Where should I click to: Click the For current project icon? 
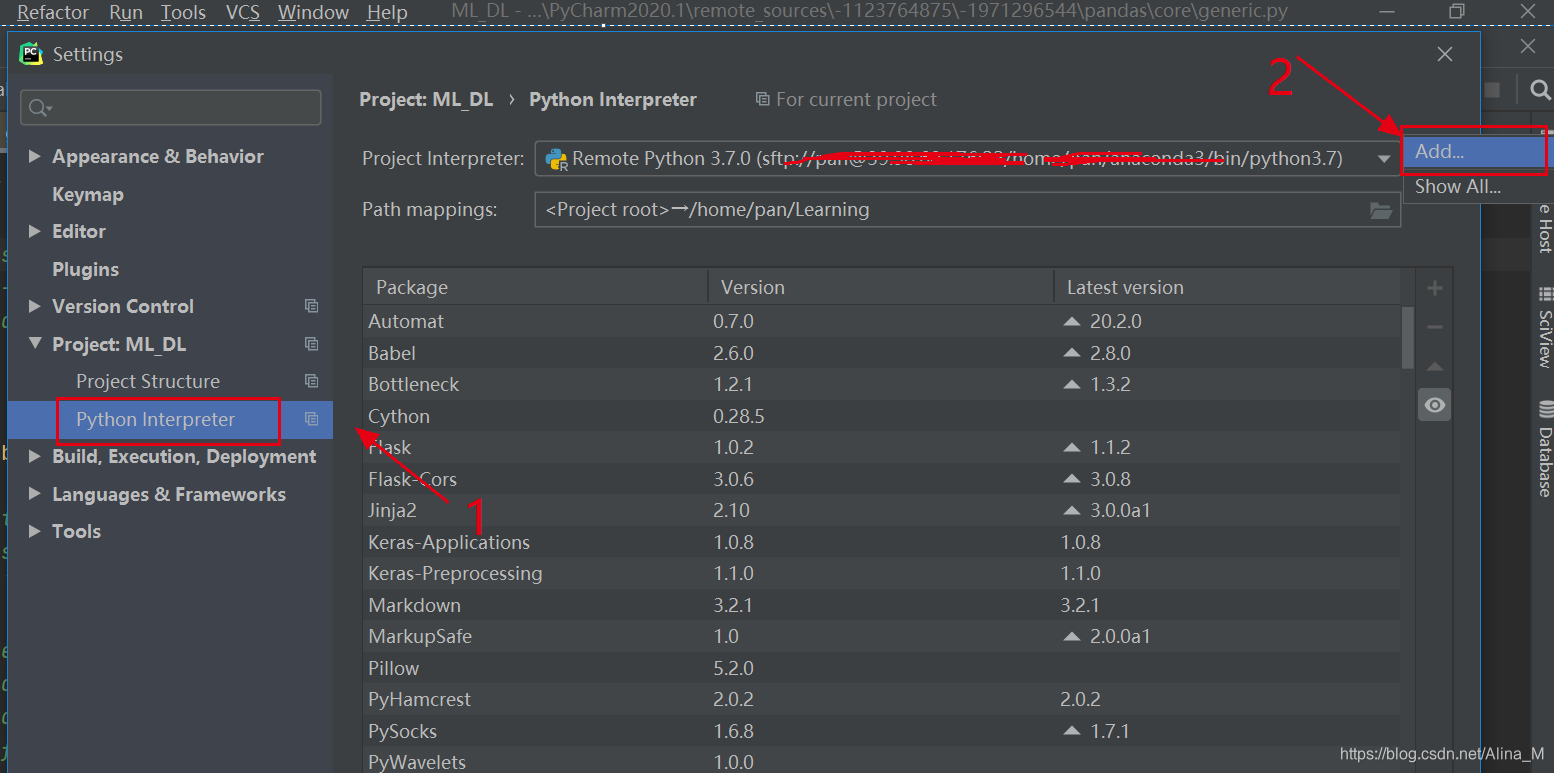point(763,99)
